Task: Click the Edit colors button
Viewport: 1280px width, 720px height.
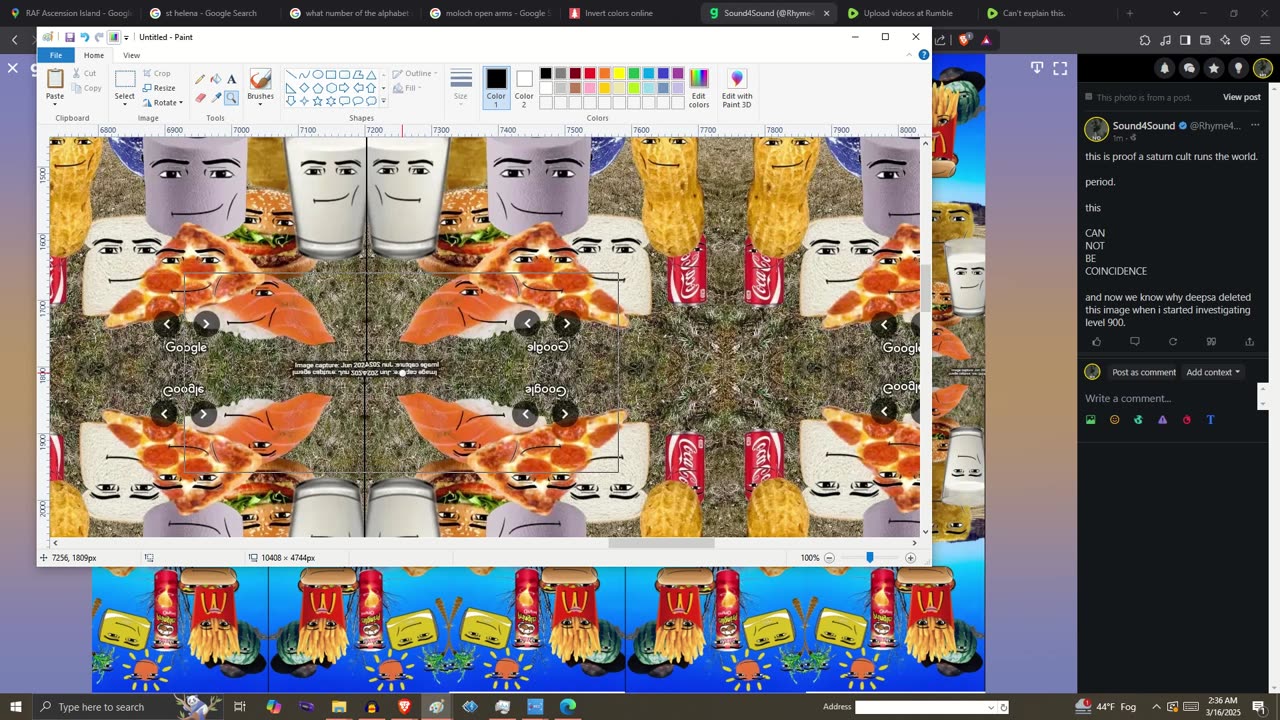Action: pos(699,89)
